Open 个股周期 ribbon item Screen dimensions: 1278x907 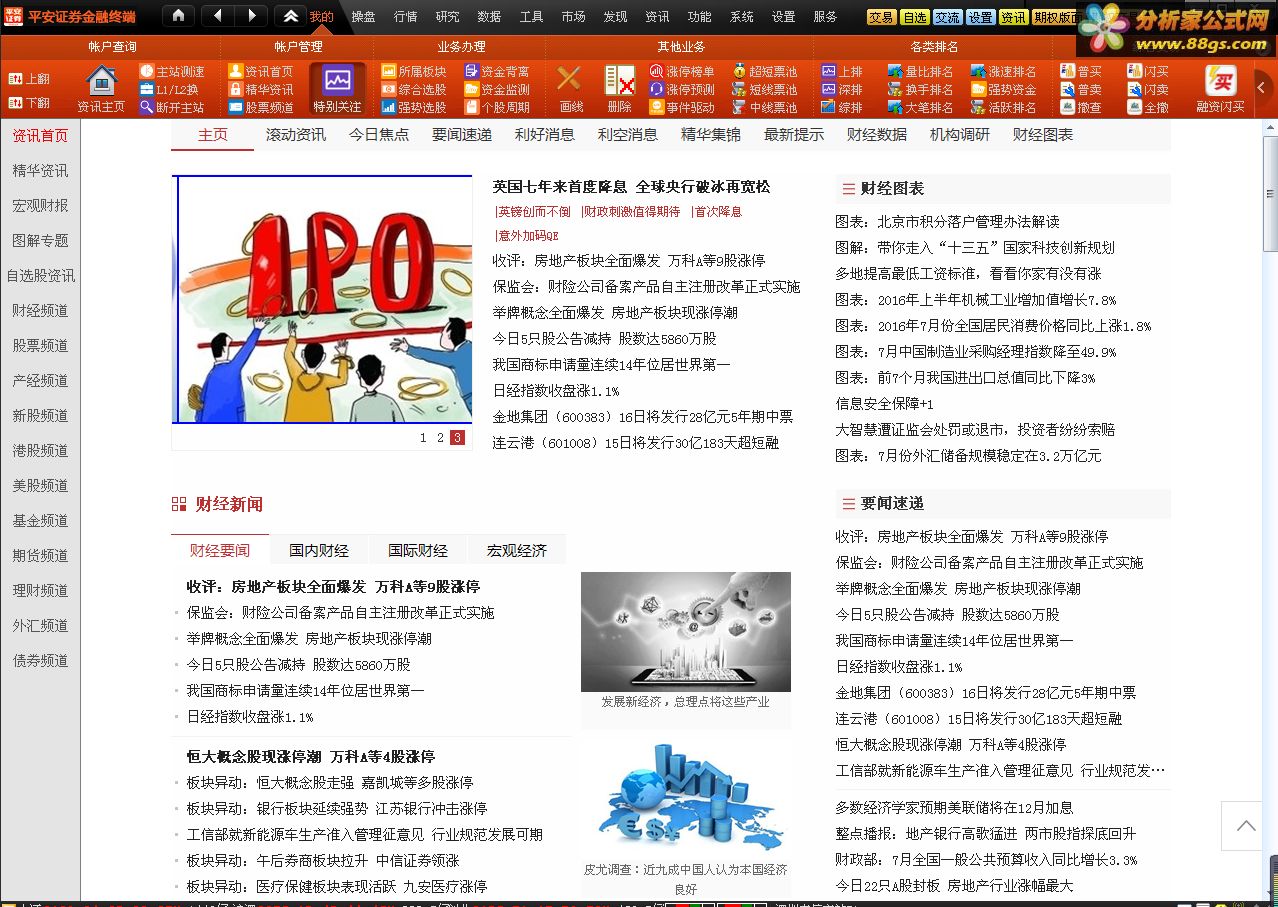(497, 107)
